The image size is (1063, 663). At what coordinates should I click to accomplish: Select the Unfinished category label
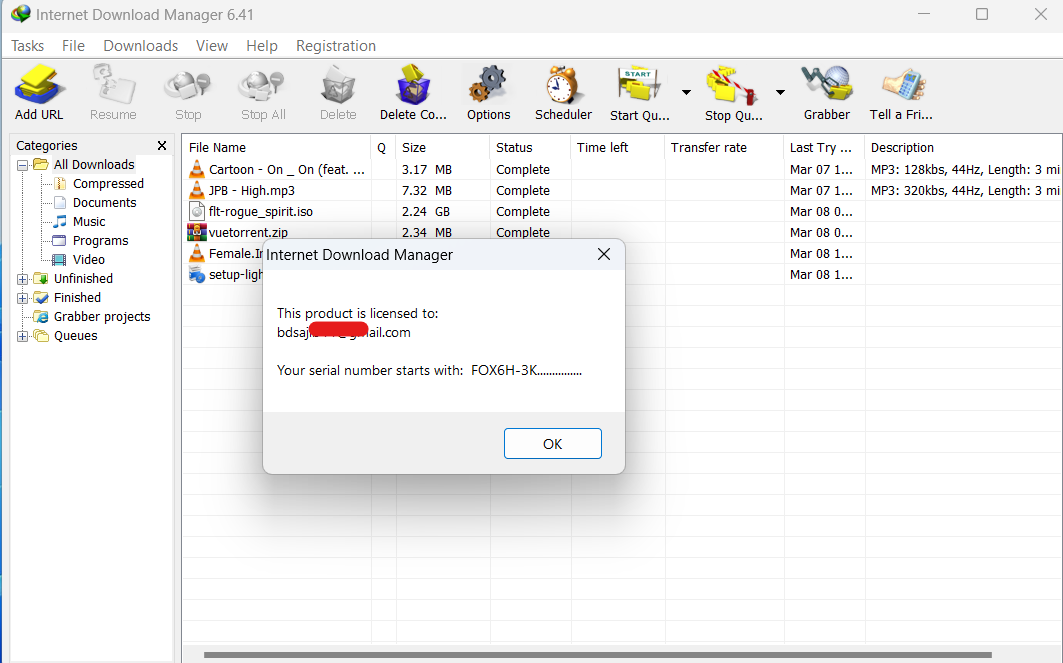coord(83,279)
